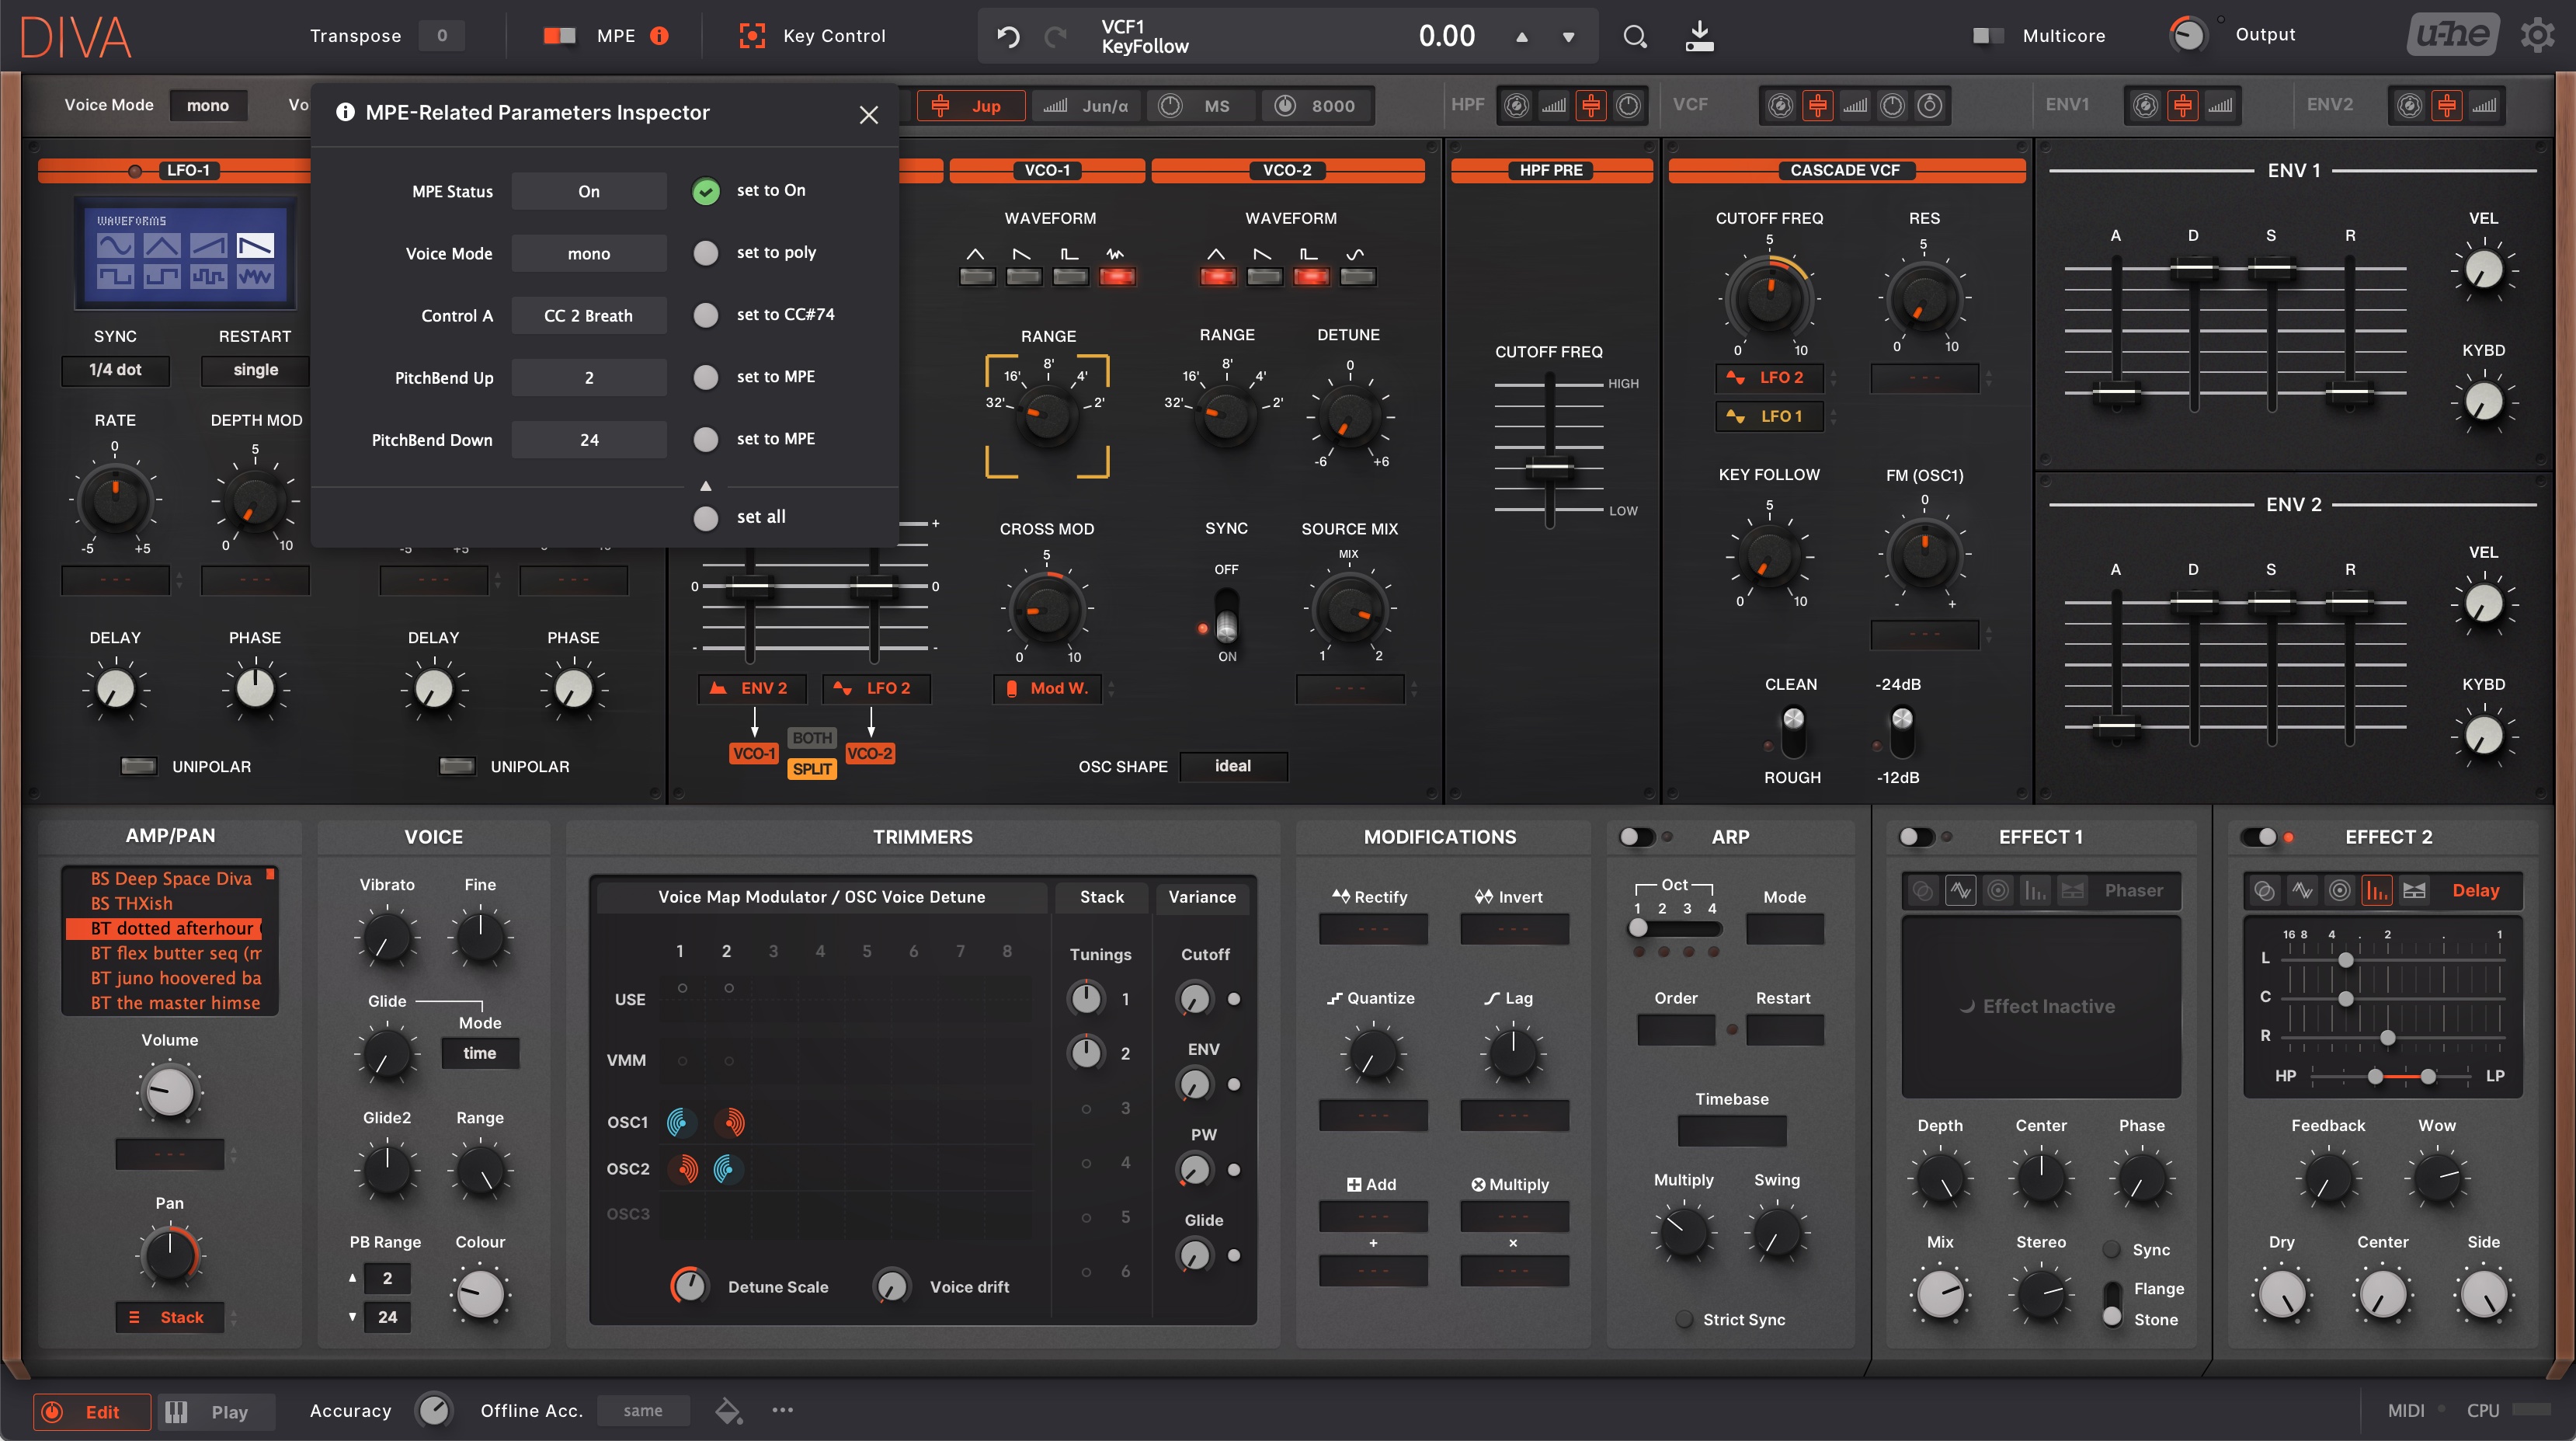Click the Transpose value field
The height and width of the screenshot is (1441, 2576).
(441, 36)
